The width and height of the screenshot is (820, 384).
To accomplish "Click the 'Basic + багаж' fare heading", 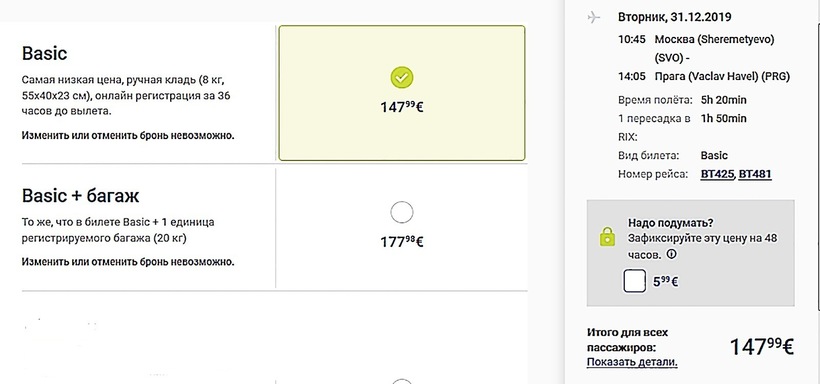I will click(x=81, y=196).
